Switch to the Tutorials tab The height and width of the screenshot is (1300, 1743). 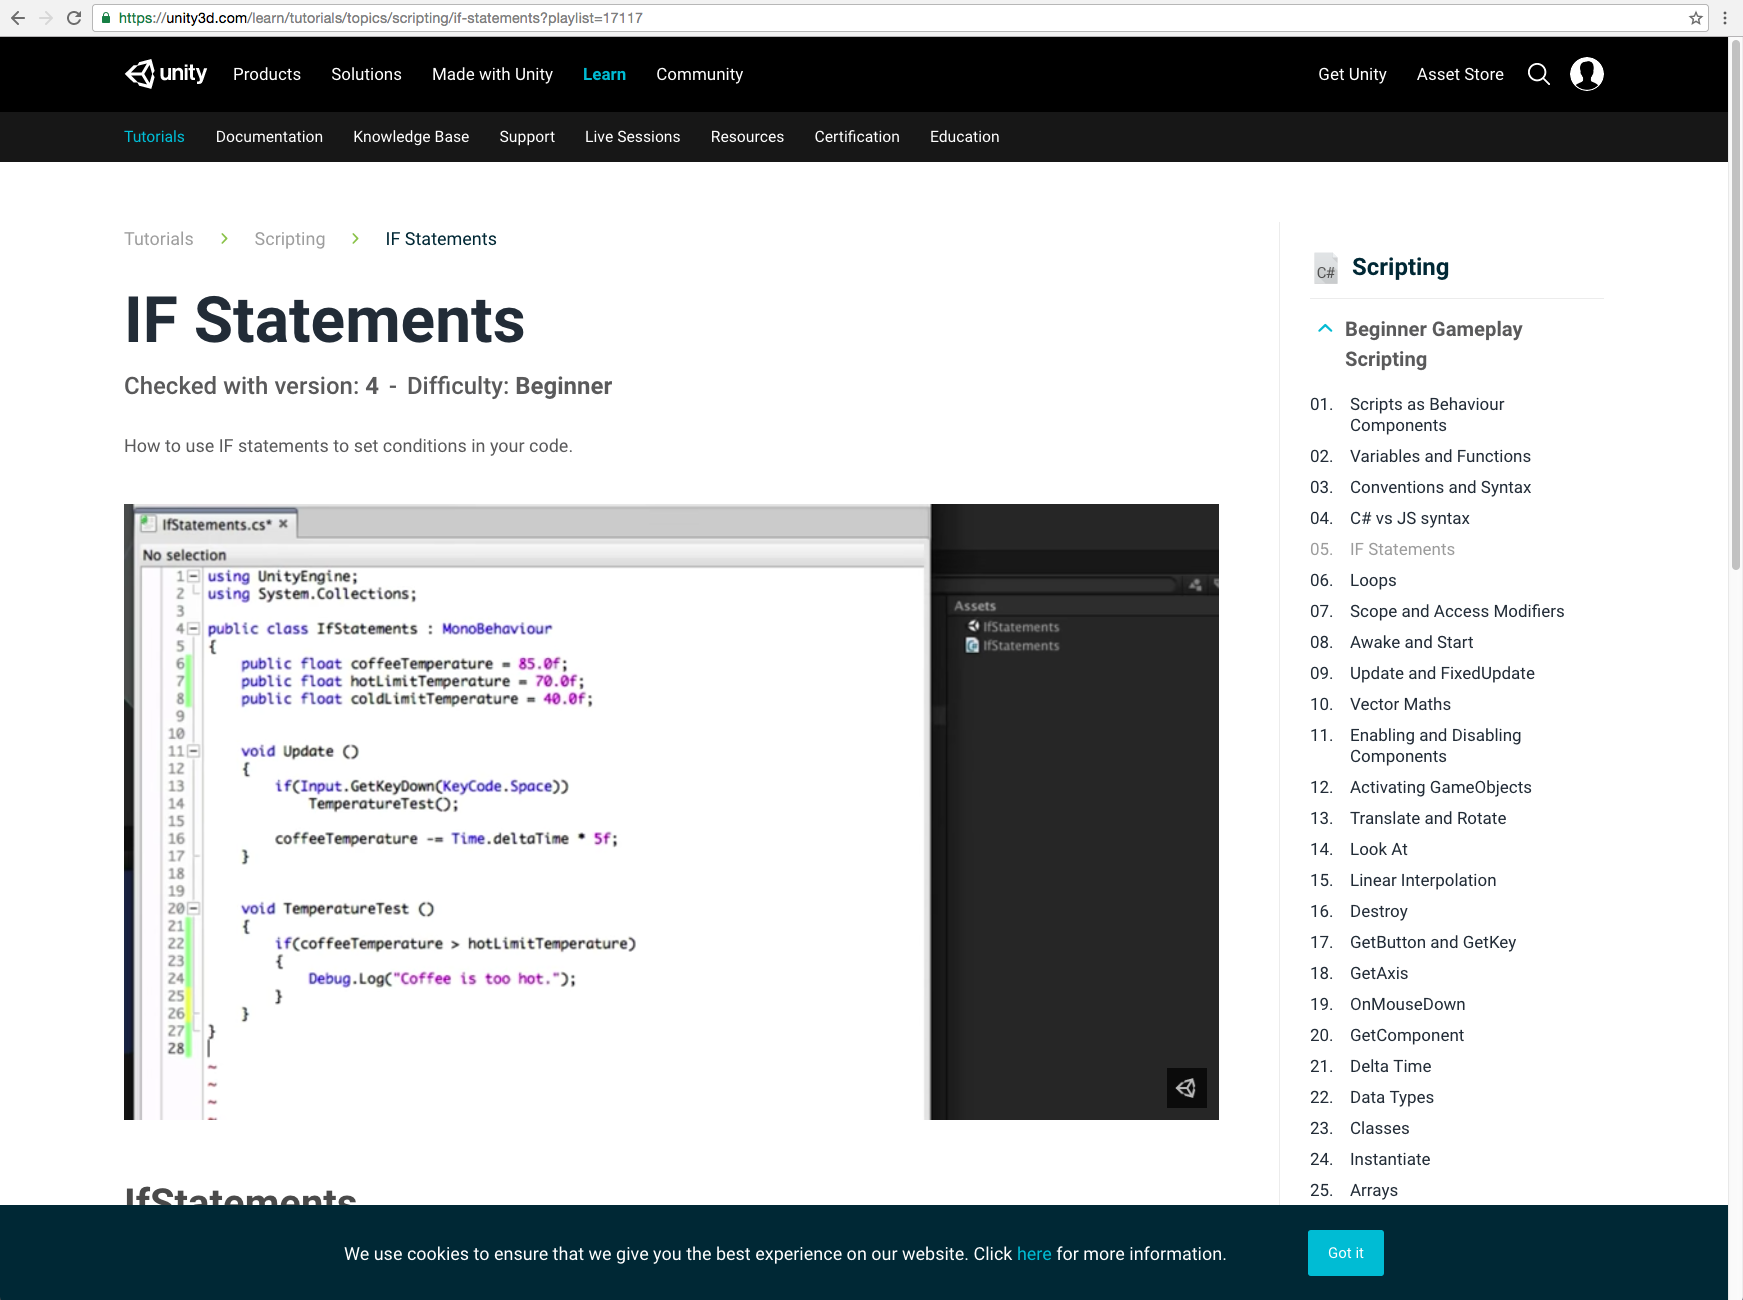pyautogui.click(x=154, y=137)
